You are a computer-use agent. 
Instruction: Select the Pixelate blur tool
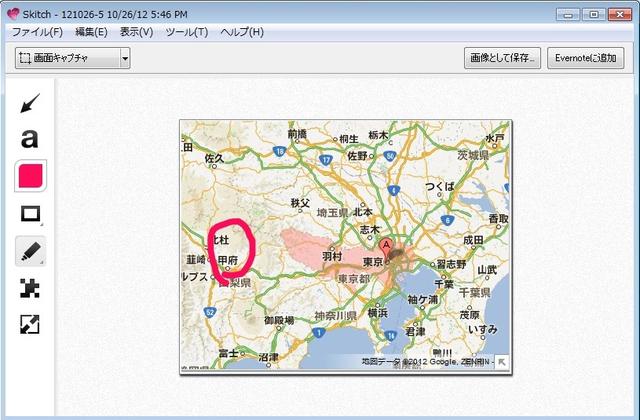point(29,288)
